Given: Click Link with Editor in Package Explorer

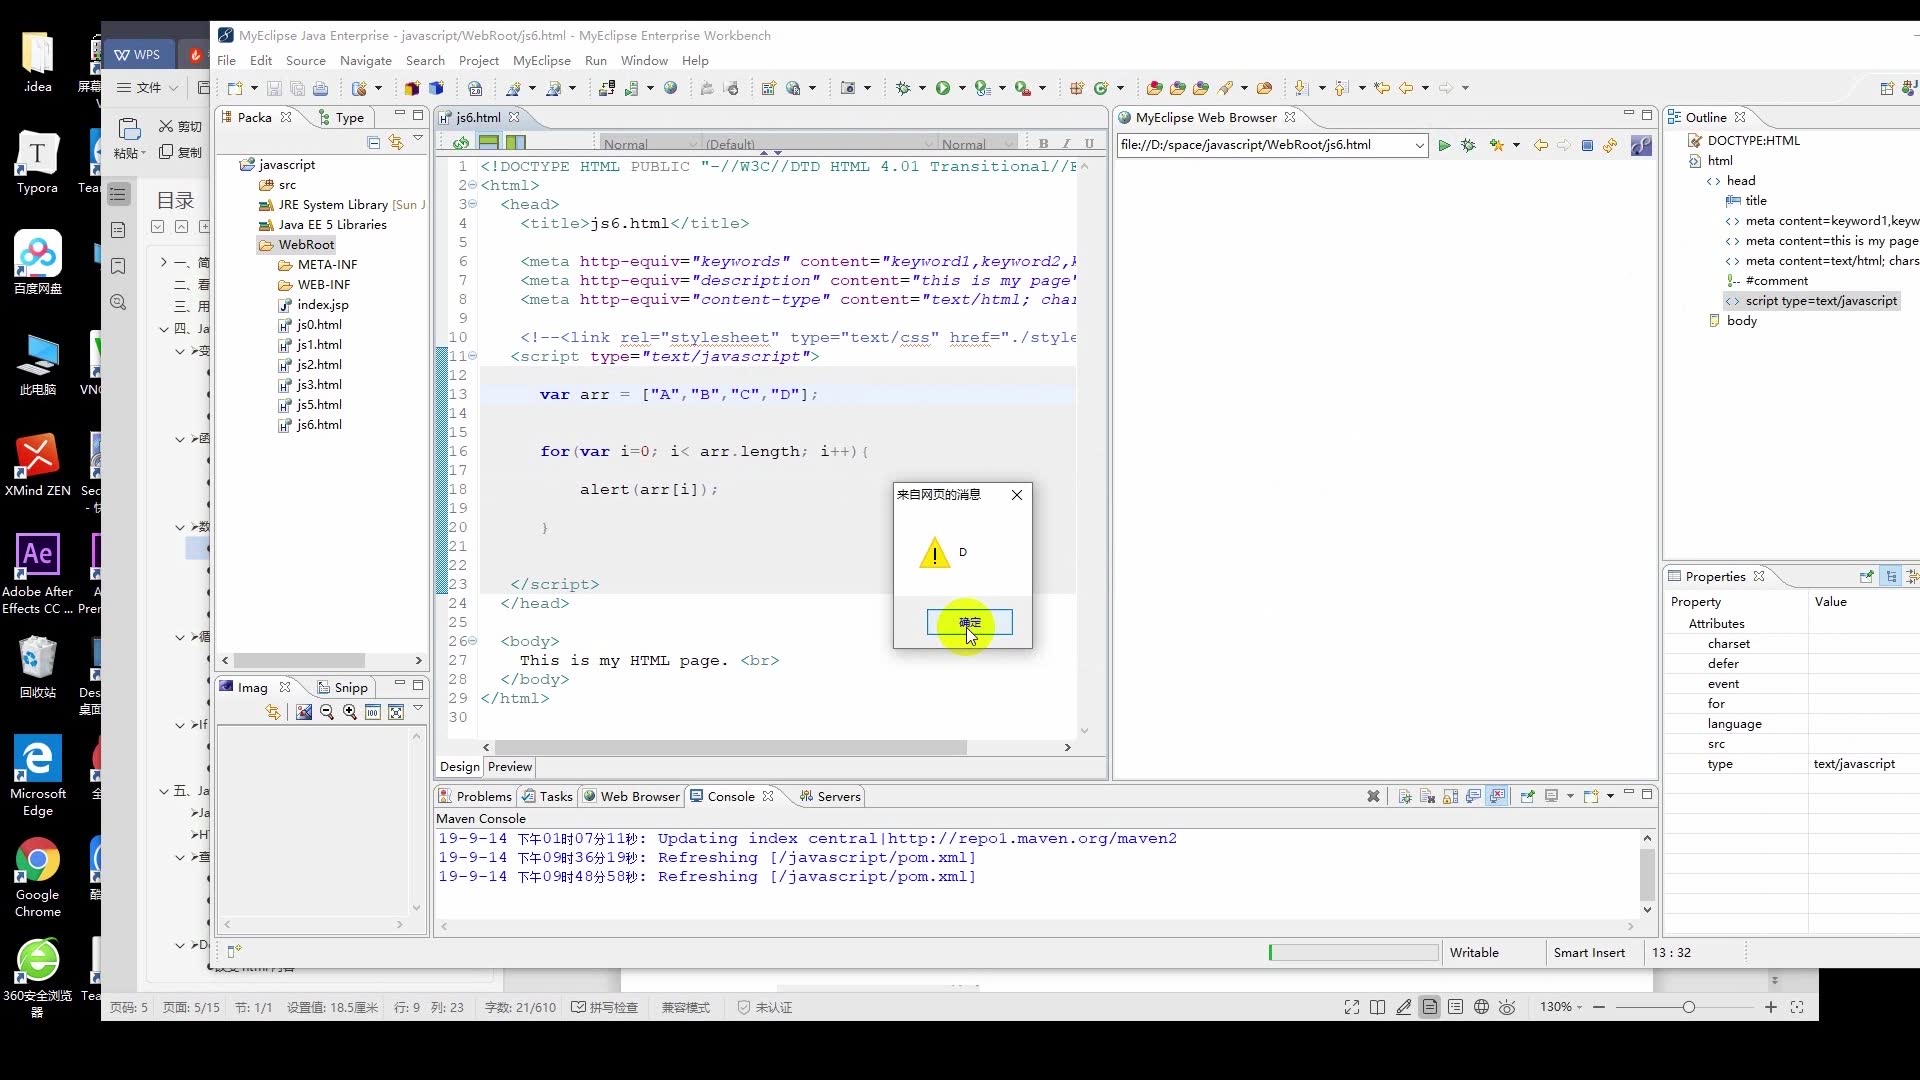Looking at the screenshot, I should (x=396, y=142).
